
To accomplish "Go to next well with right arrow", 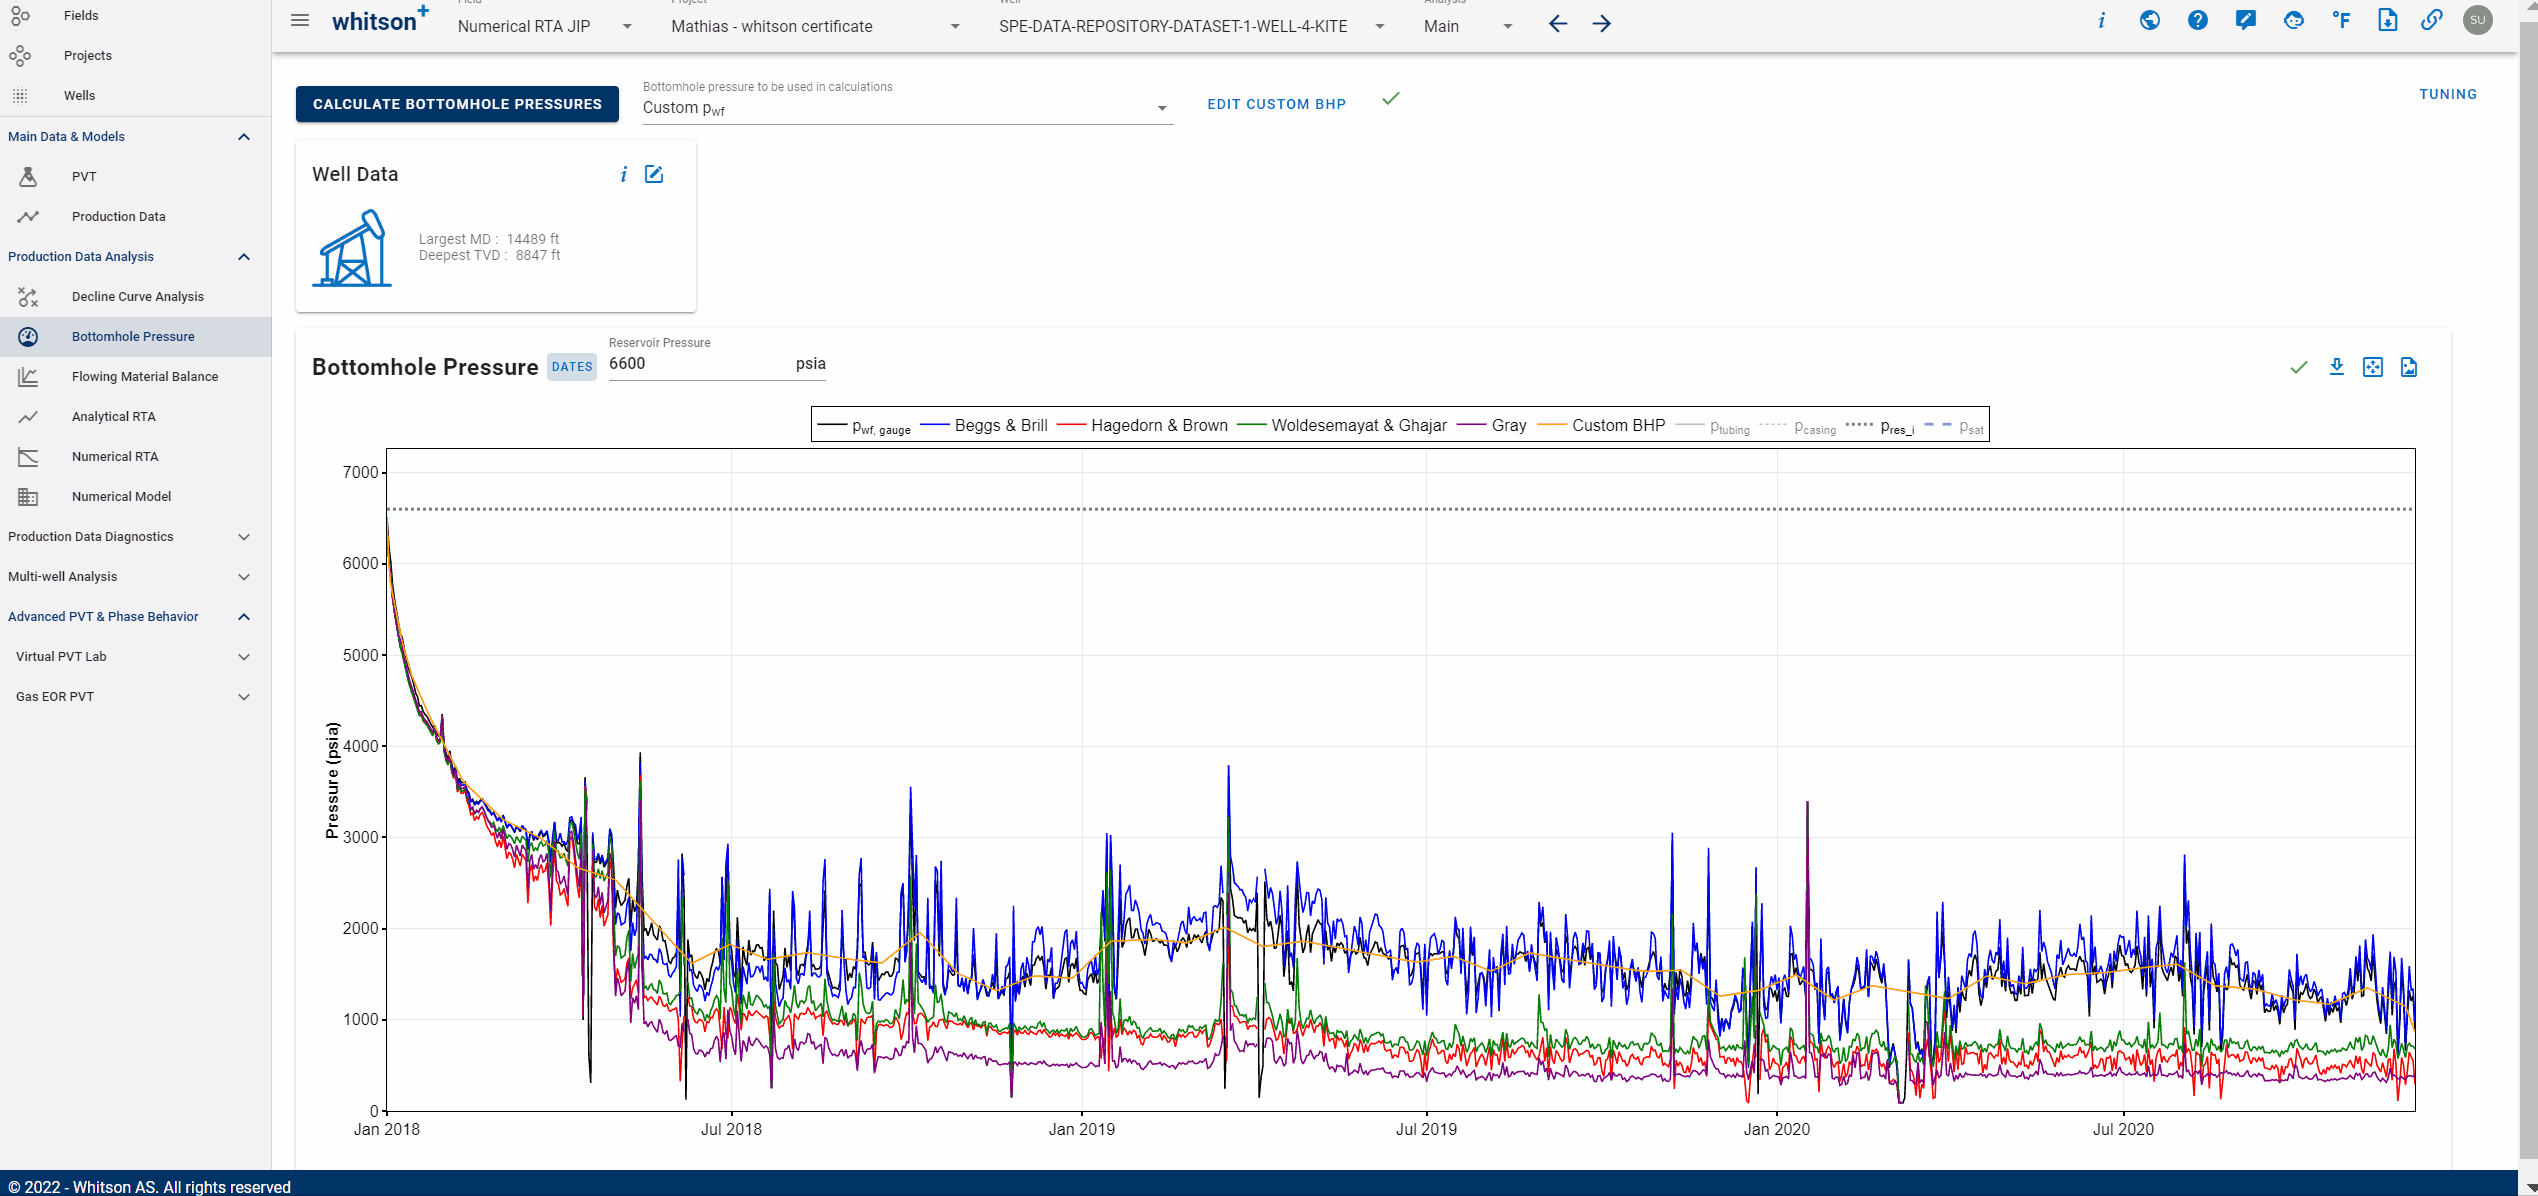I will tap(1601, 24).
